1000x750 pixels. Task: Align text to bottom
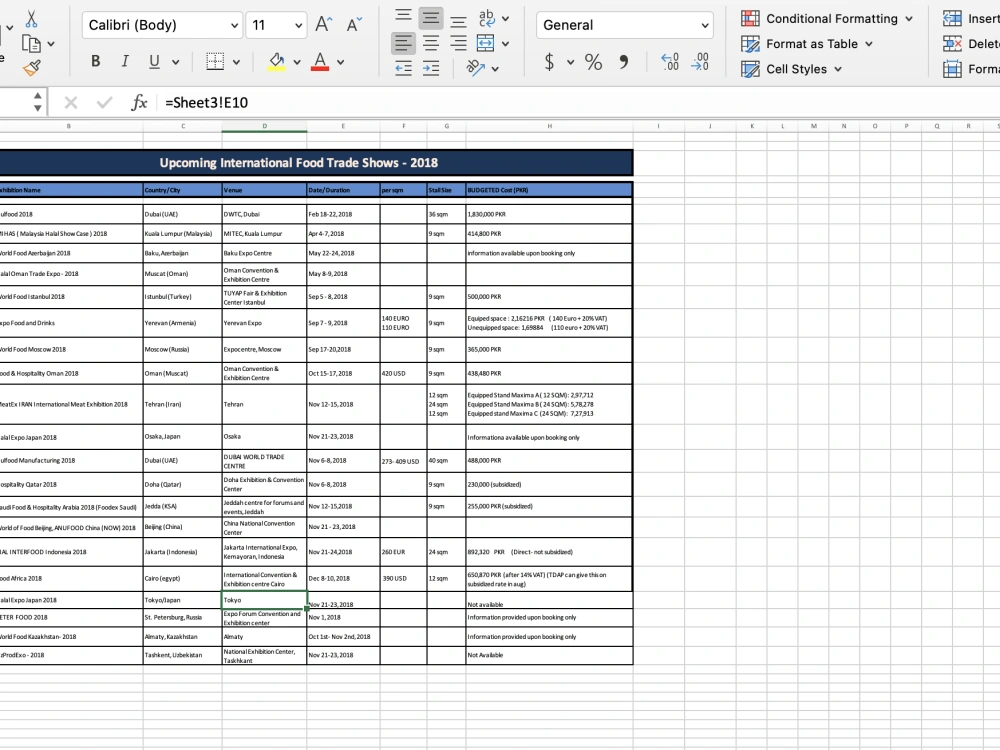(458, 22)
